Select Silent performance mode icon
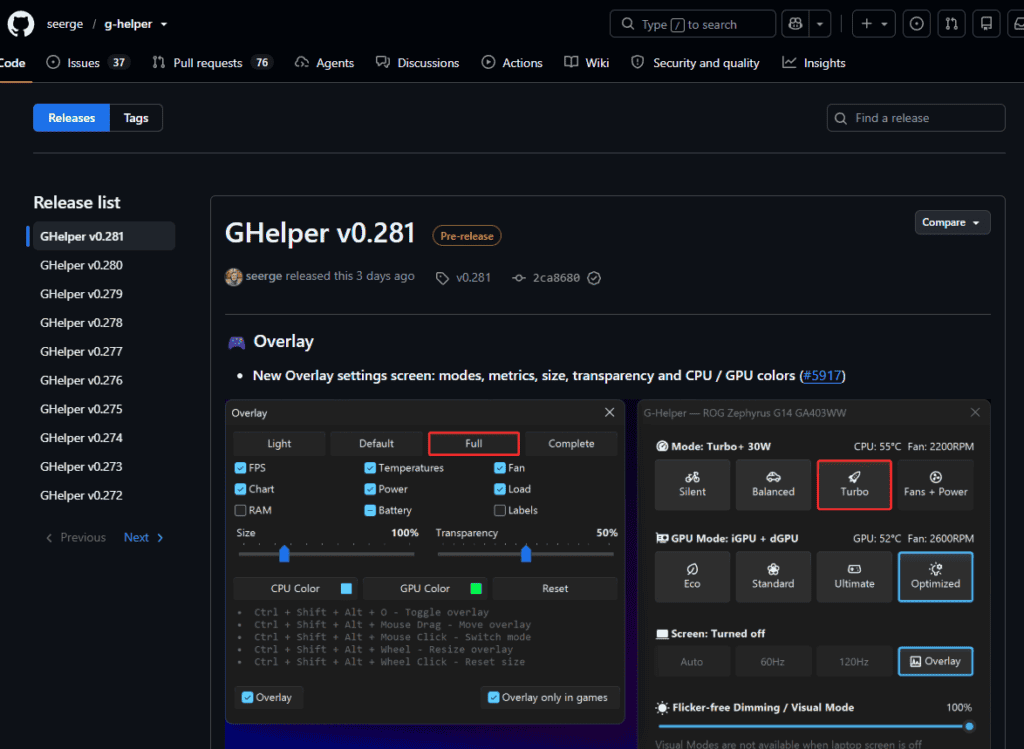This screenshot has width=1024, height=749. pos(692,477)
